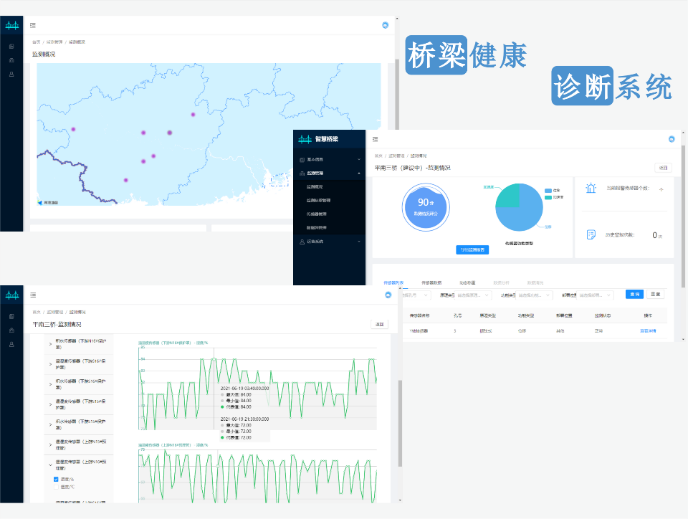Click the hamburger icon in the chart window header

[x=33, y=294]
